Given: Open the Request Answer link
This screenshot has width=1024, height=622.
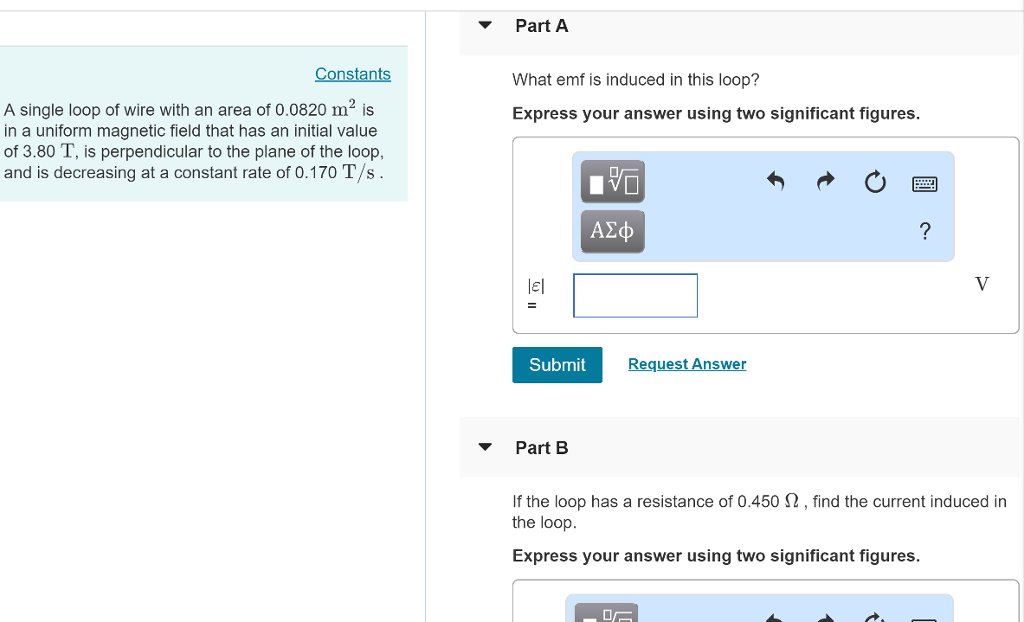Looking at the screenshot, I should (x=687, y=364).
